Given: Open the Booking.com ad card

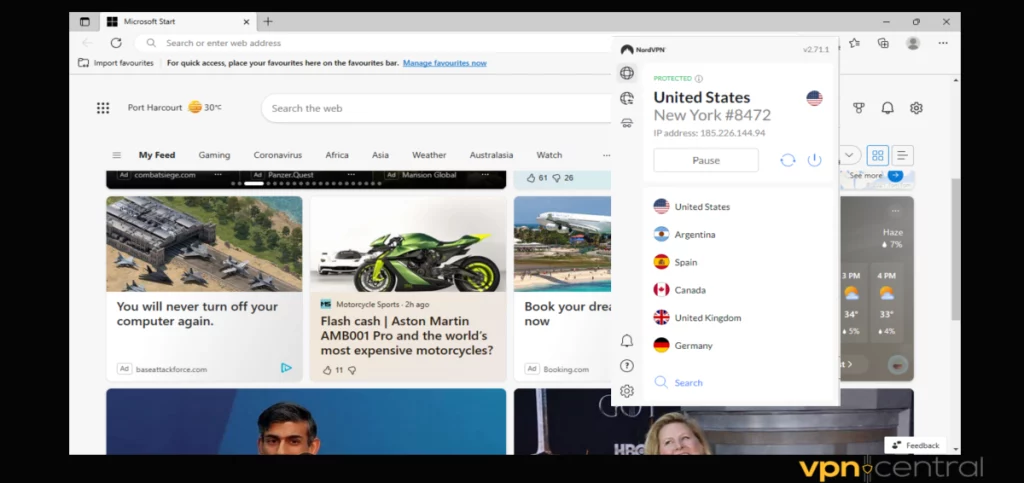Looking at the screenshot, I should click(x=562, y=288).
